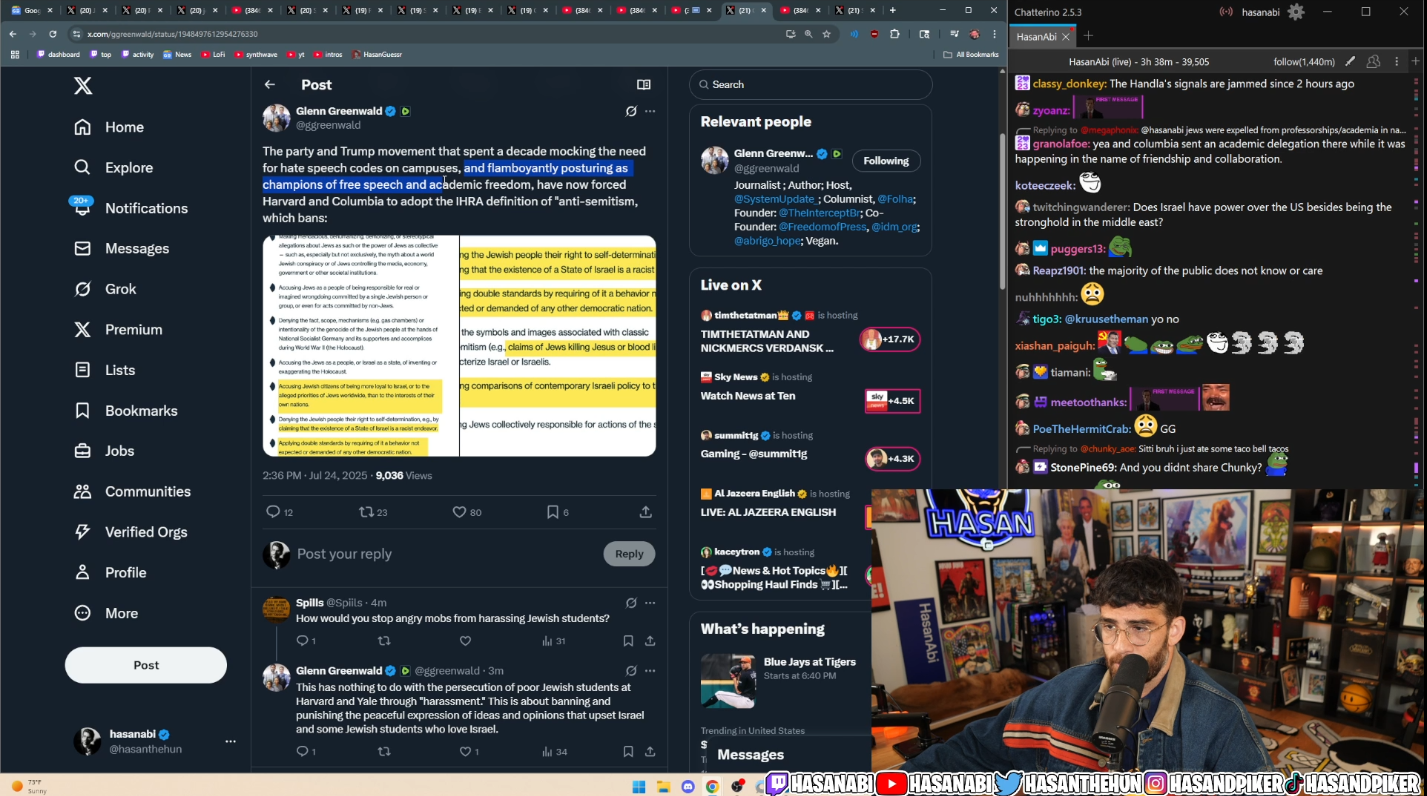Add a new Chatterino tab with plus
1427x796 pixels.
(x=1088, y=36)
